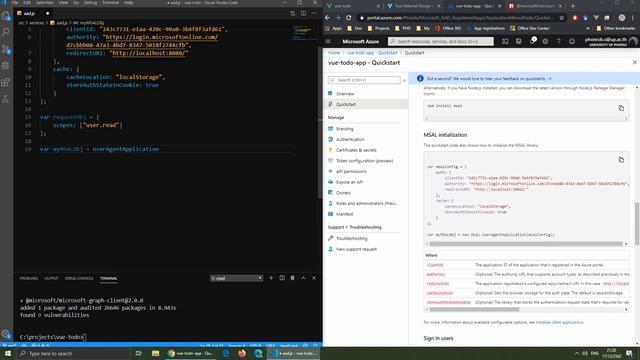This screenshot has width=640, height=360.
Task: Open Azure help question mark
Action: point(558,41)
